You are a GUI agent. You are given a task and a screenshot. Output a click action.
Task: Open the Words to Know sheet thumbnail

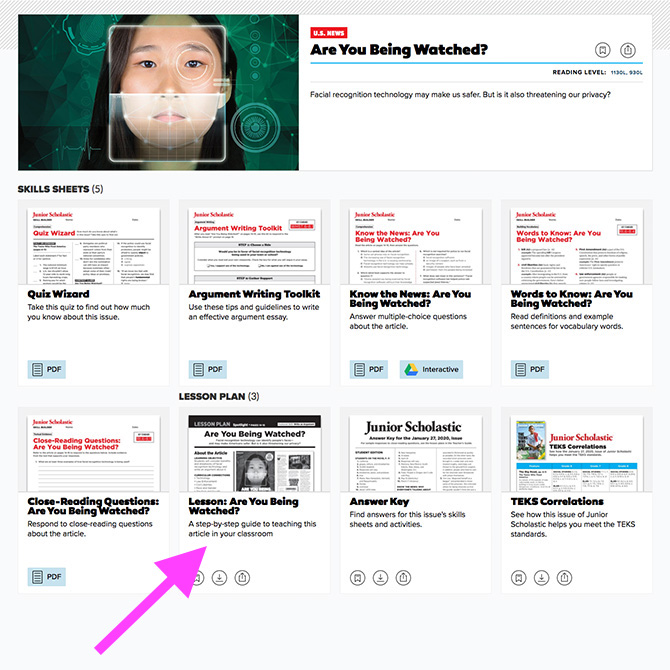point(577,246)
